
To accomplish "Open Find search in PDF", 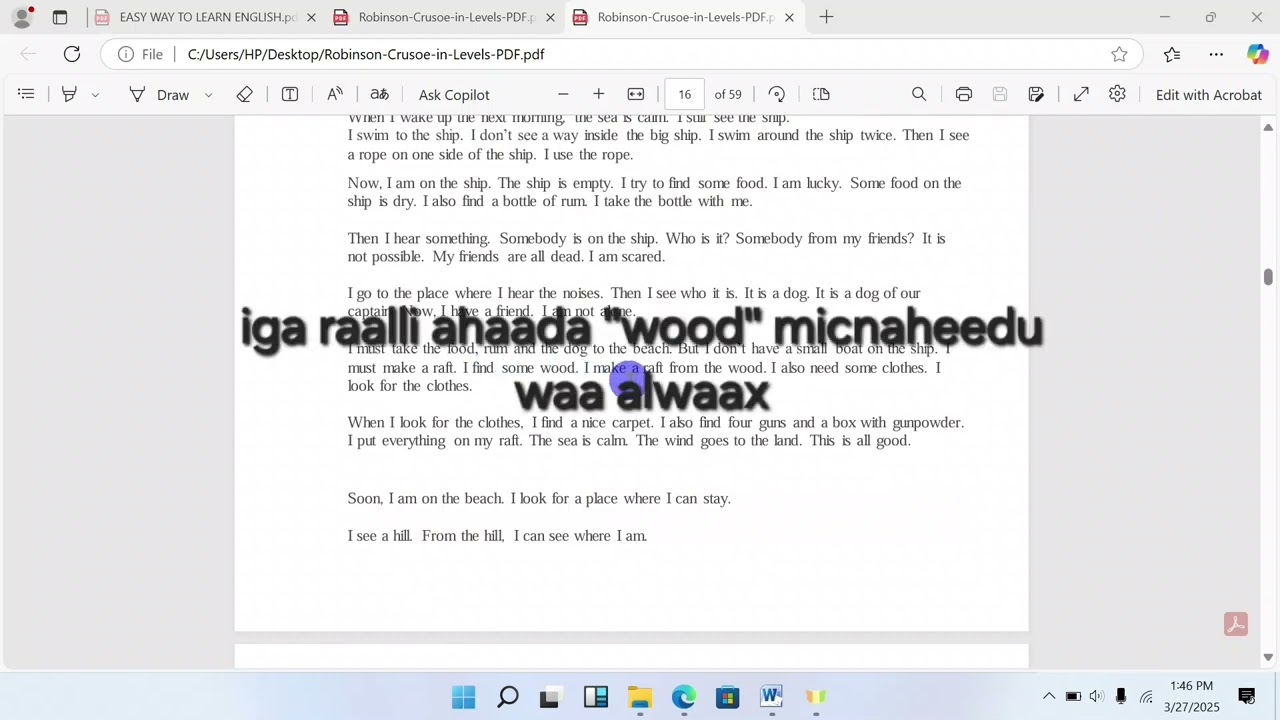I will pos(919,94).
